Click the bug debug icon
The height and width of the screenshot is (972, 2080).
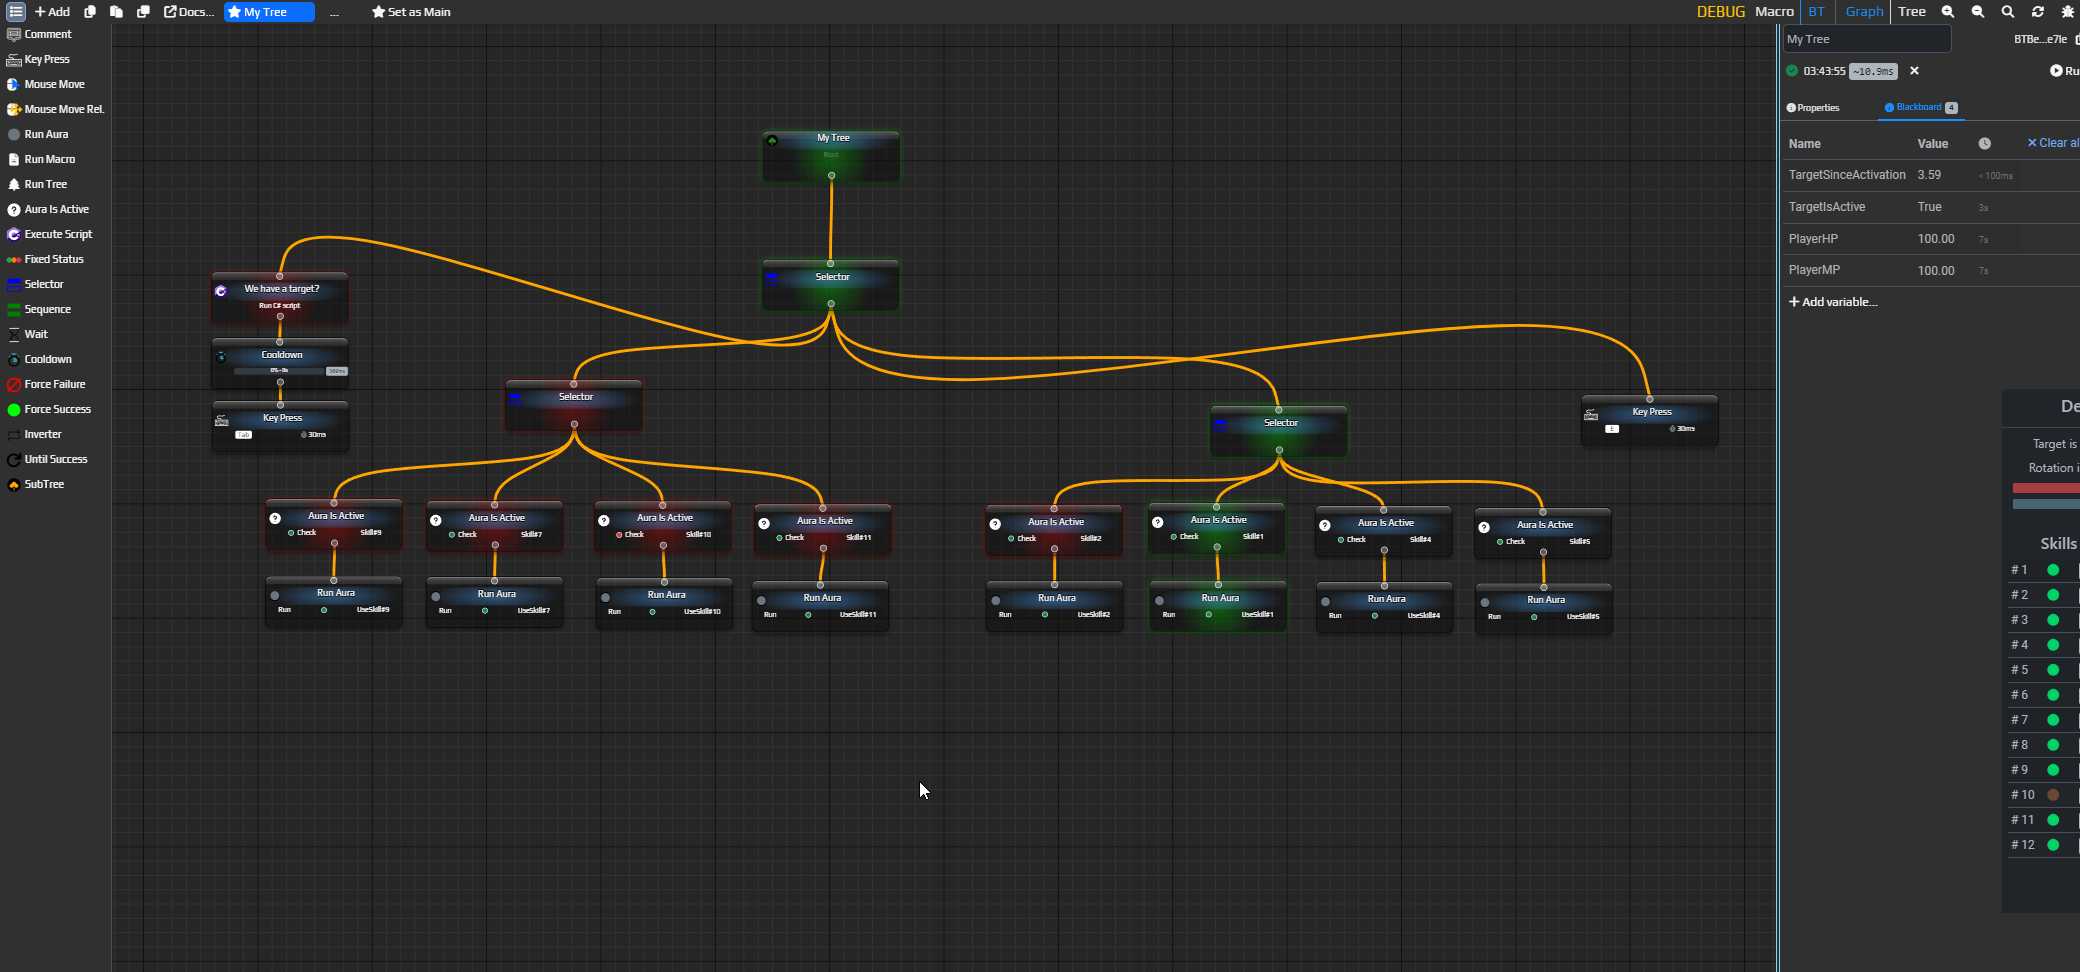click(2067, 12)
